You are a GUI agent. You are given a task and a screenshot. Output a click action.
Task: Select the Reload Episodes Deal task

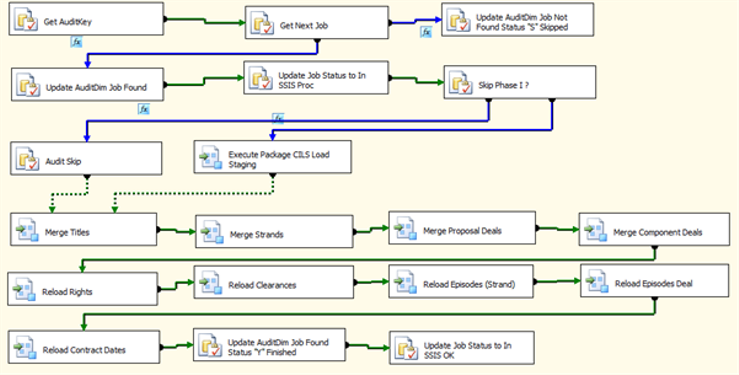click(655, 280)
